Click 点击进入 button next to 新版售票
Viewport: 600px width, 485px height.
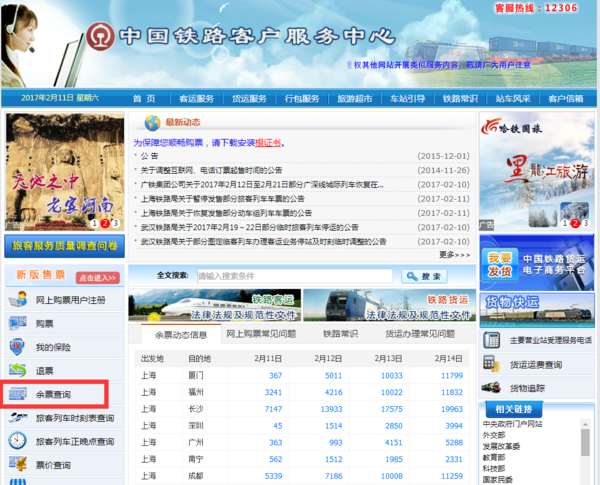(98, 278)
